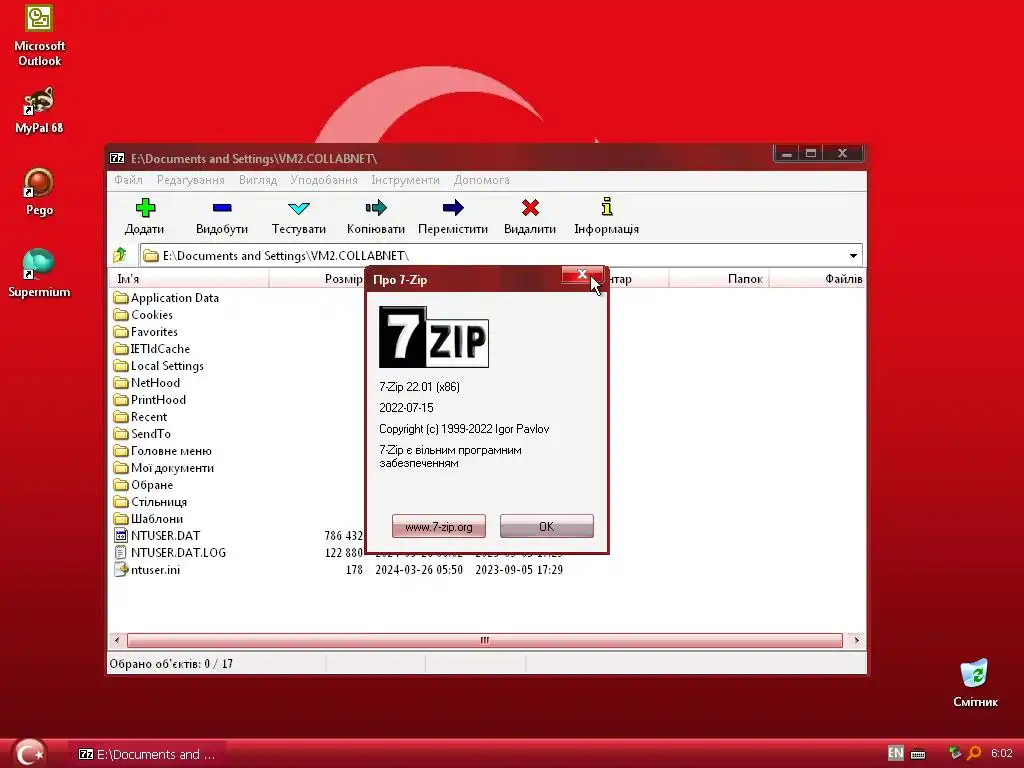This screenshot has width=1024, height=768.
Task: Select the IETldCache folder
Action: click(152, 349)
